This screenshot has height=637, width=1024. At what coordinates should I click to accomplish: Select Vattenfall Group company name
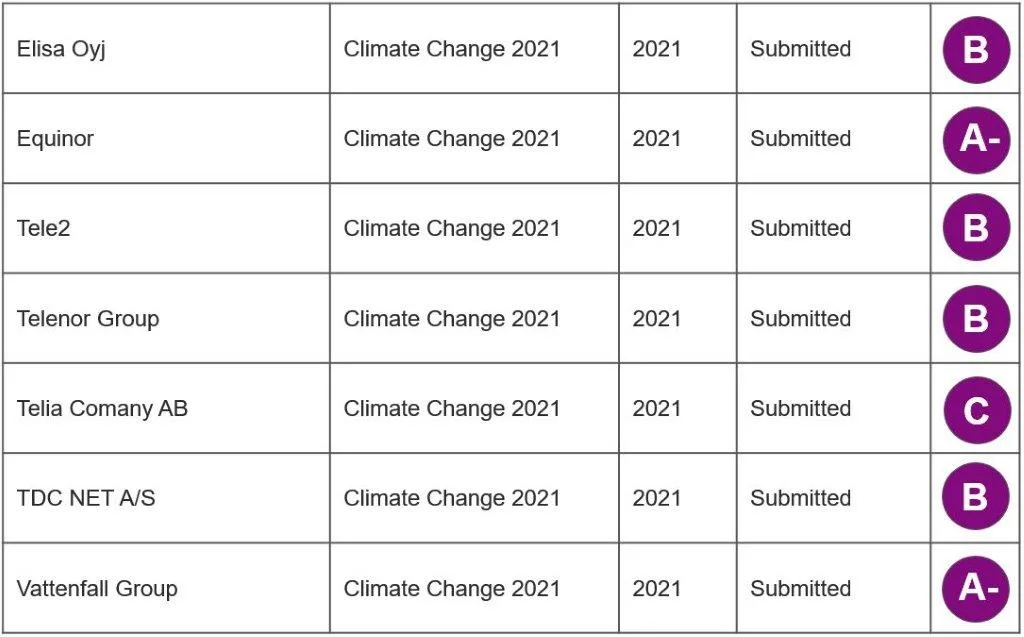click(x=97, y=589)
